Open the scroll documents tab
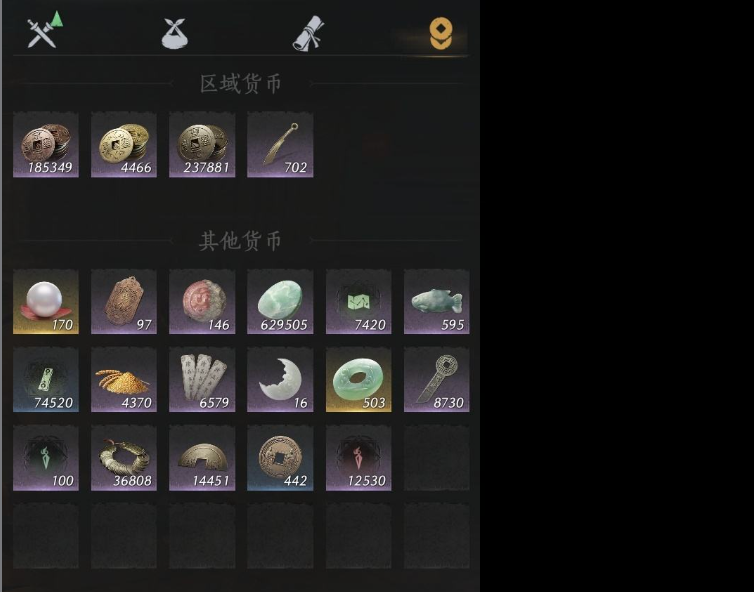The width and height of the screenshot is (754, 592). 308,34
